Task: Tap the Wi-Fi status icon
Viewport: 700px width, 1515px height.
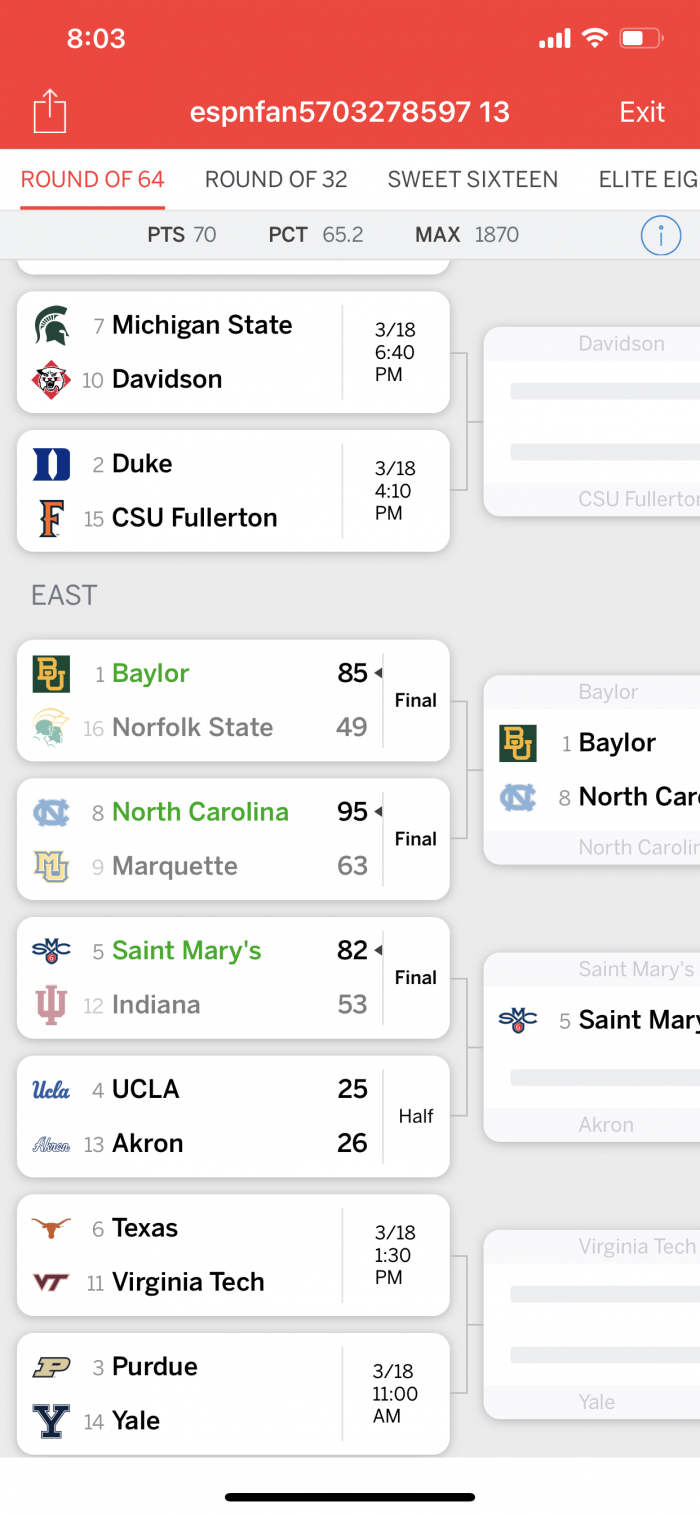Action: click(x=595, y=39)
